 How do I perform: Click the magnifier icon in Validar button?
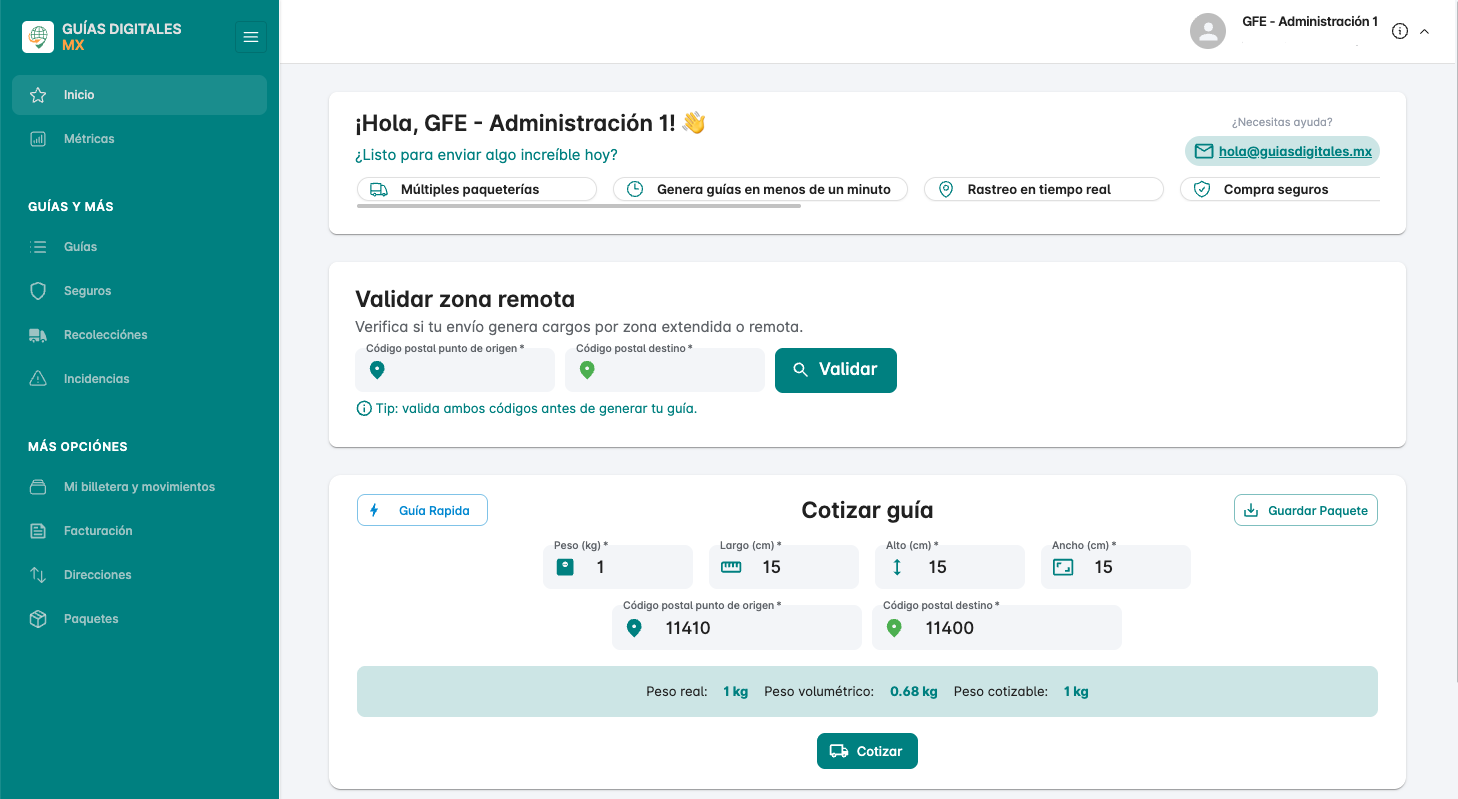pos(801,370)
